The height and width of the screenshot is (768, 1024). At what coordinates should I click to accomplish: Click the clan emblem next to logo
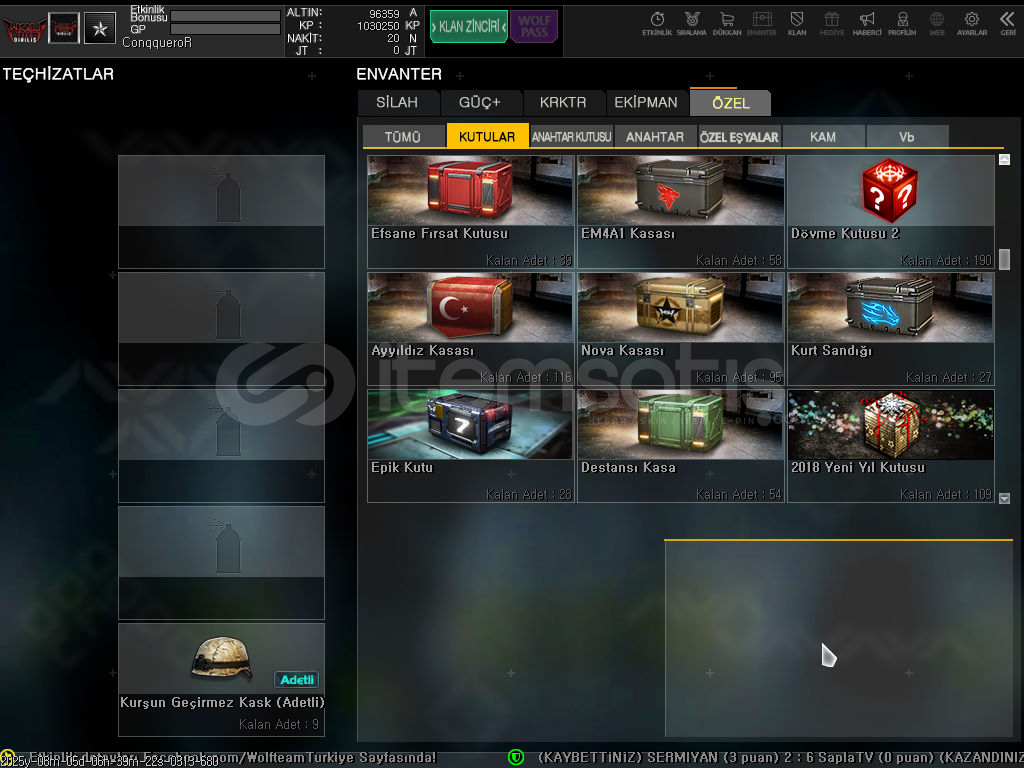[x=64, y=28]
